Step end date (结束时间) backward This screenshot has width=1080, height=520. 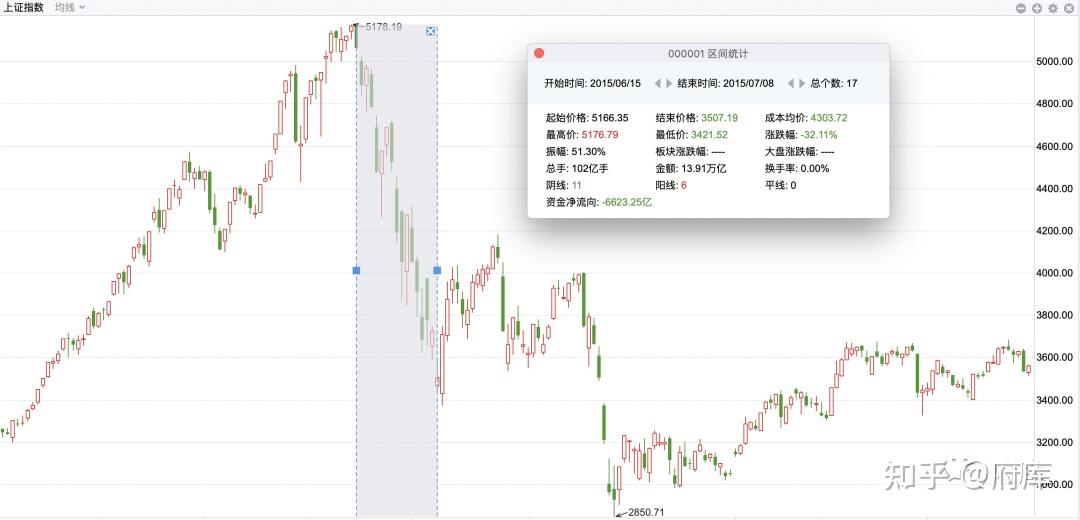click(790, 83)
